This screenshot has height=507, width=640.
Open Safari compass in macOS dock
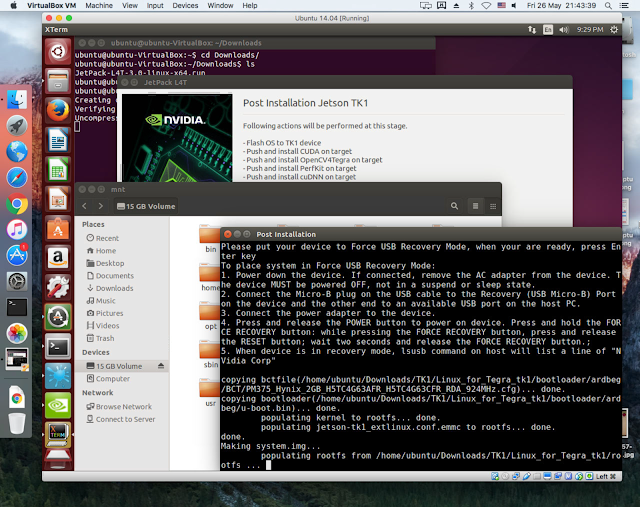coord(17,178)
